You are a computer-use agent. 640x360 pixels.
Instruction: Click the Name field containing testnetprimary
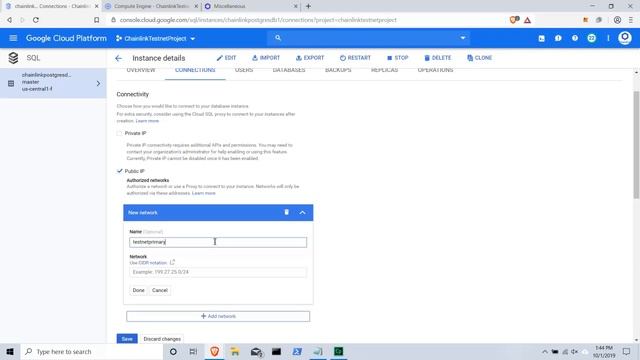[218, 242]
